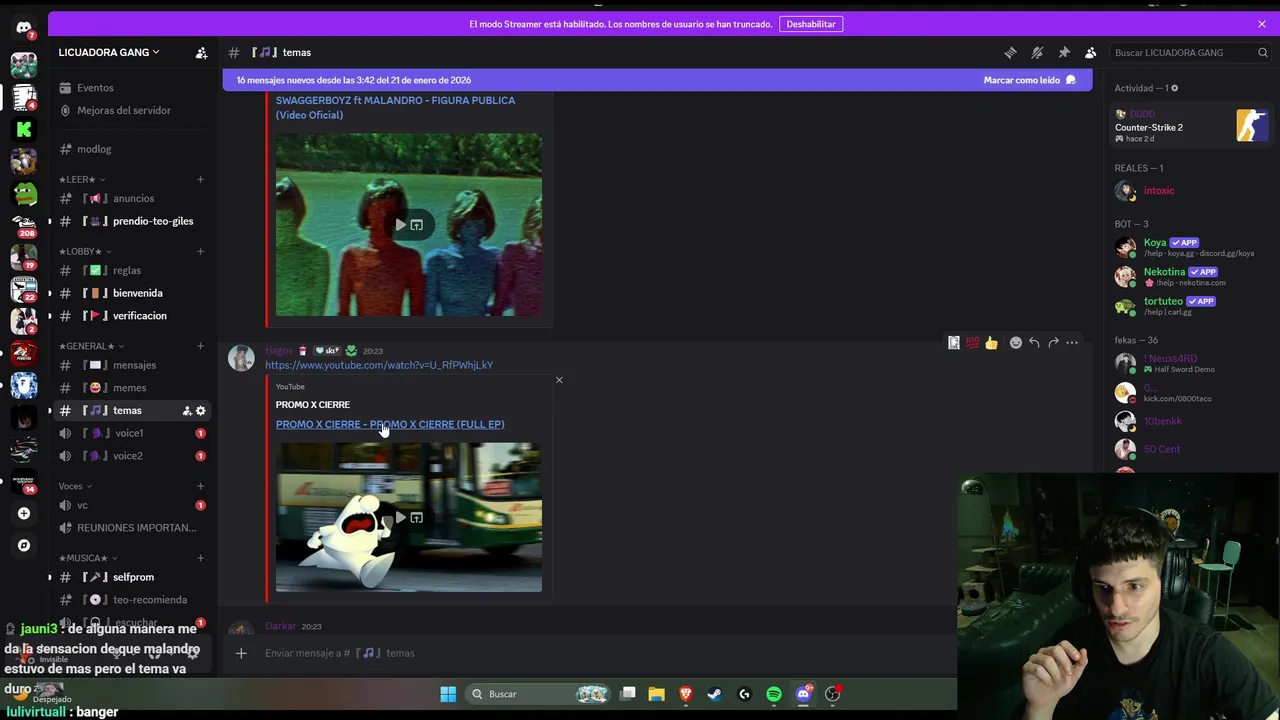Open Discover servers compass icon
The image size is (1280, 720).
coord(24,545)
